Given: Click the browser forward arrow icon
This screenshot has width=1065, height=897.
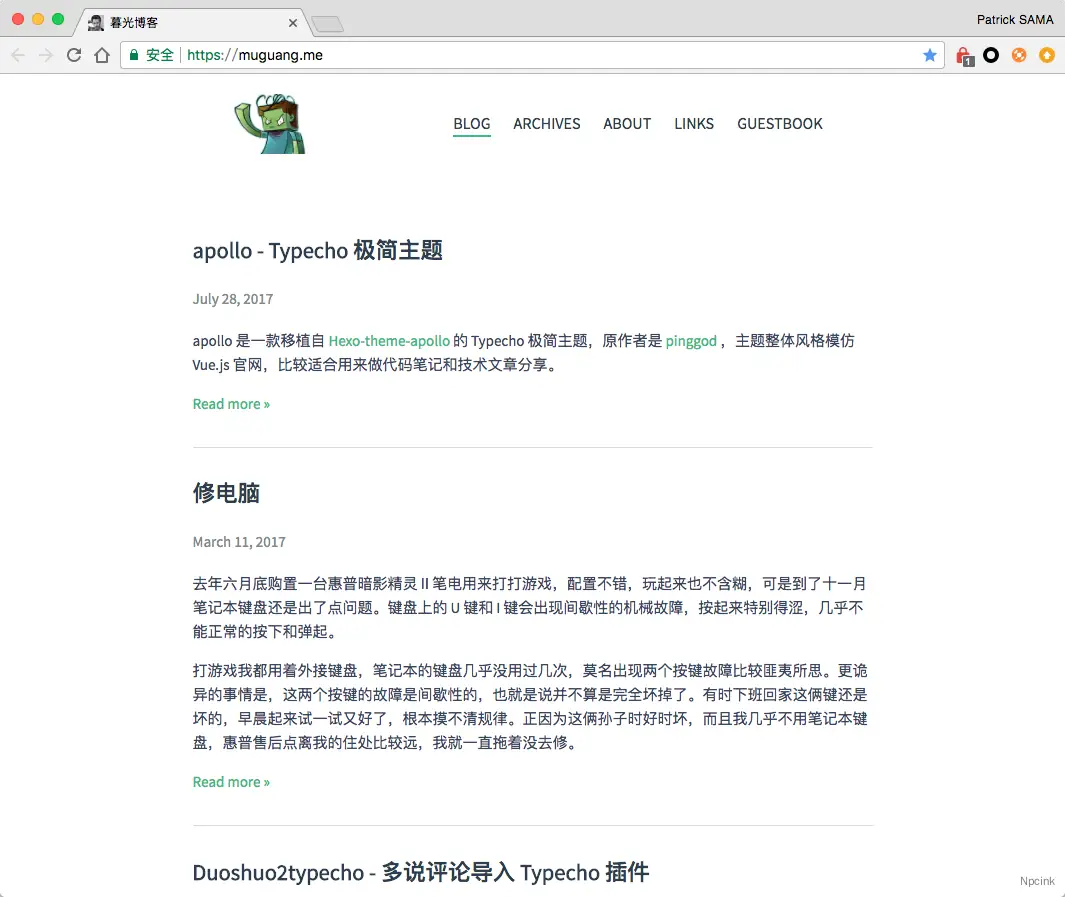Looking at the screenshot, I should click(x=46, y=55).
